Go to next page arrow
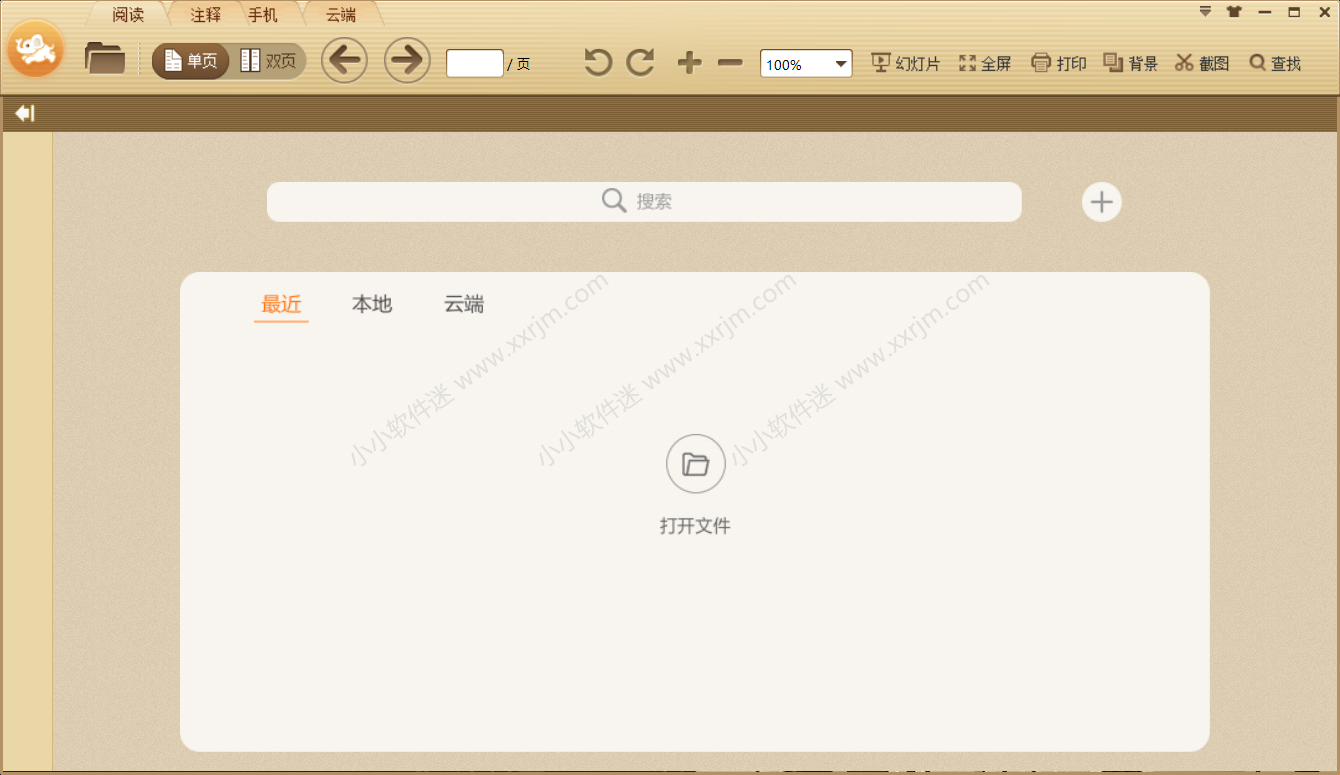1340x775 pixels. click(x=407, y=61)
